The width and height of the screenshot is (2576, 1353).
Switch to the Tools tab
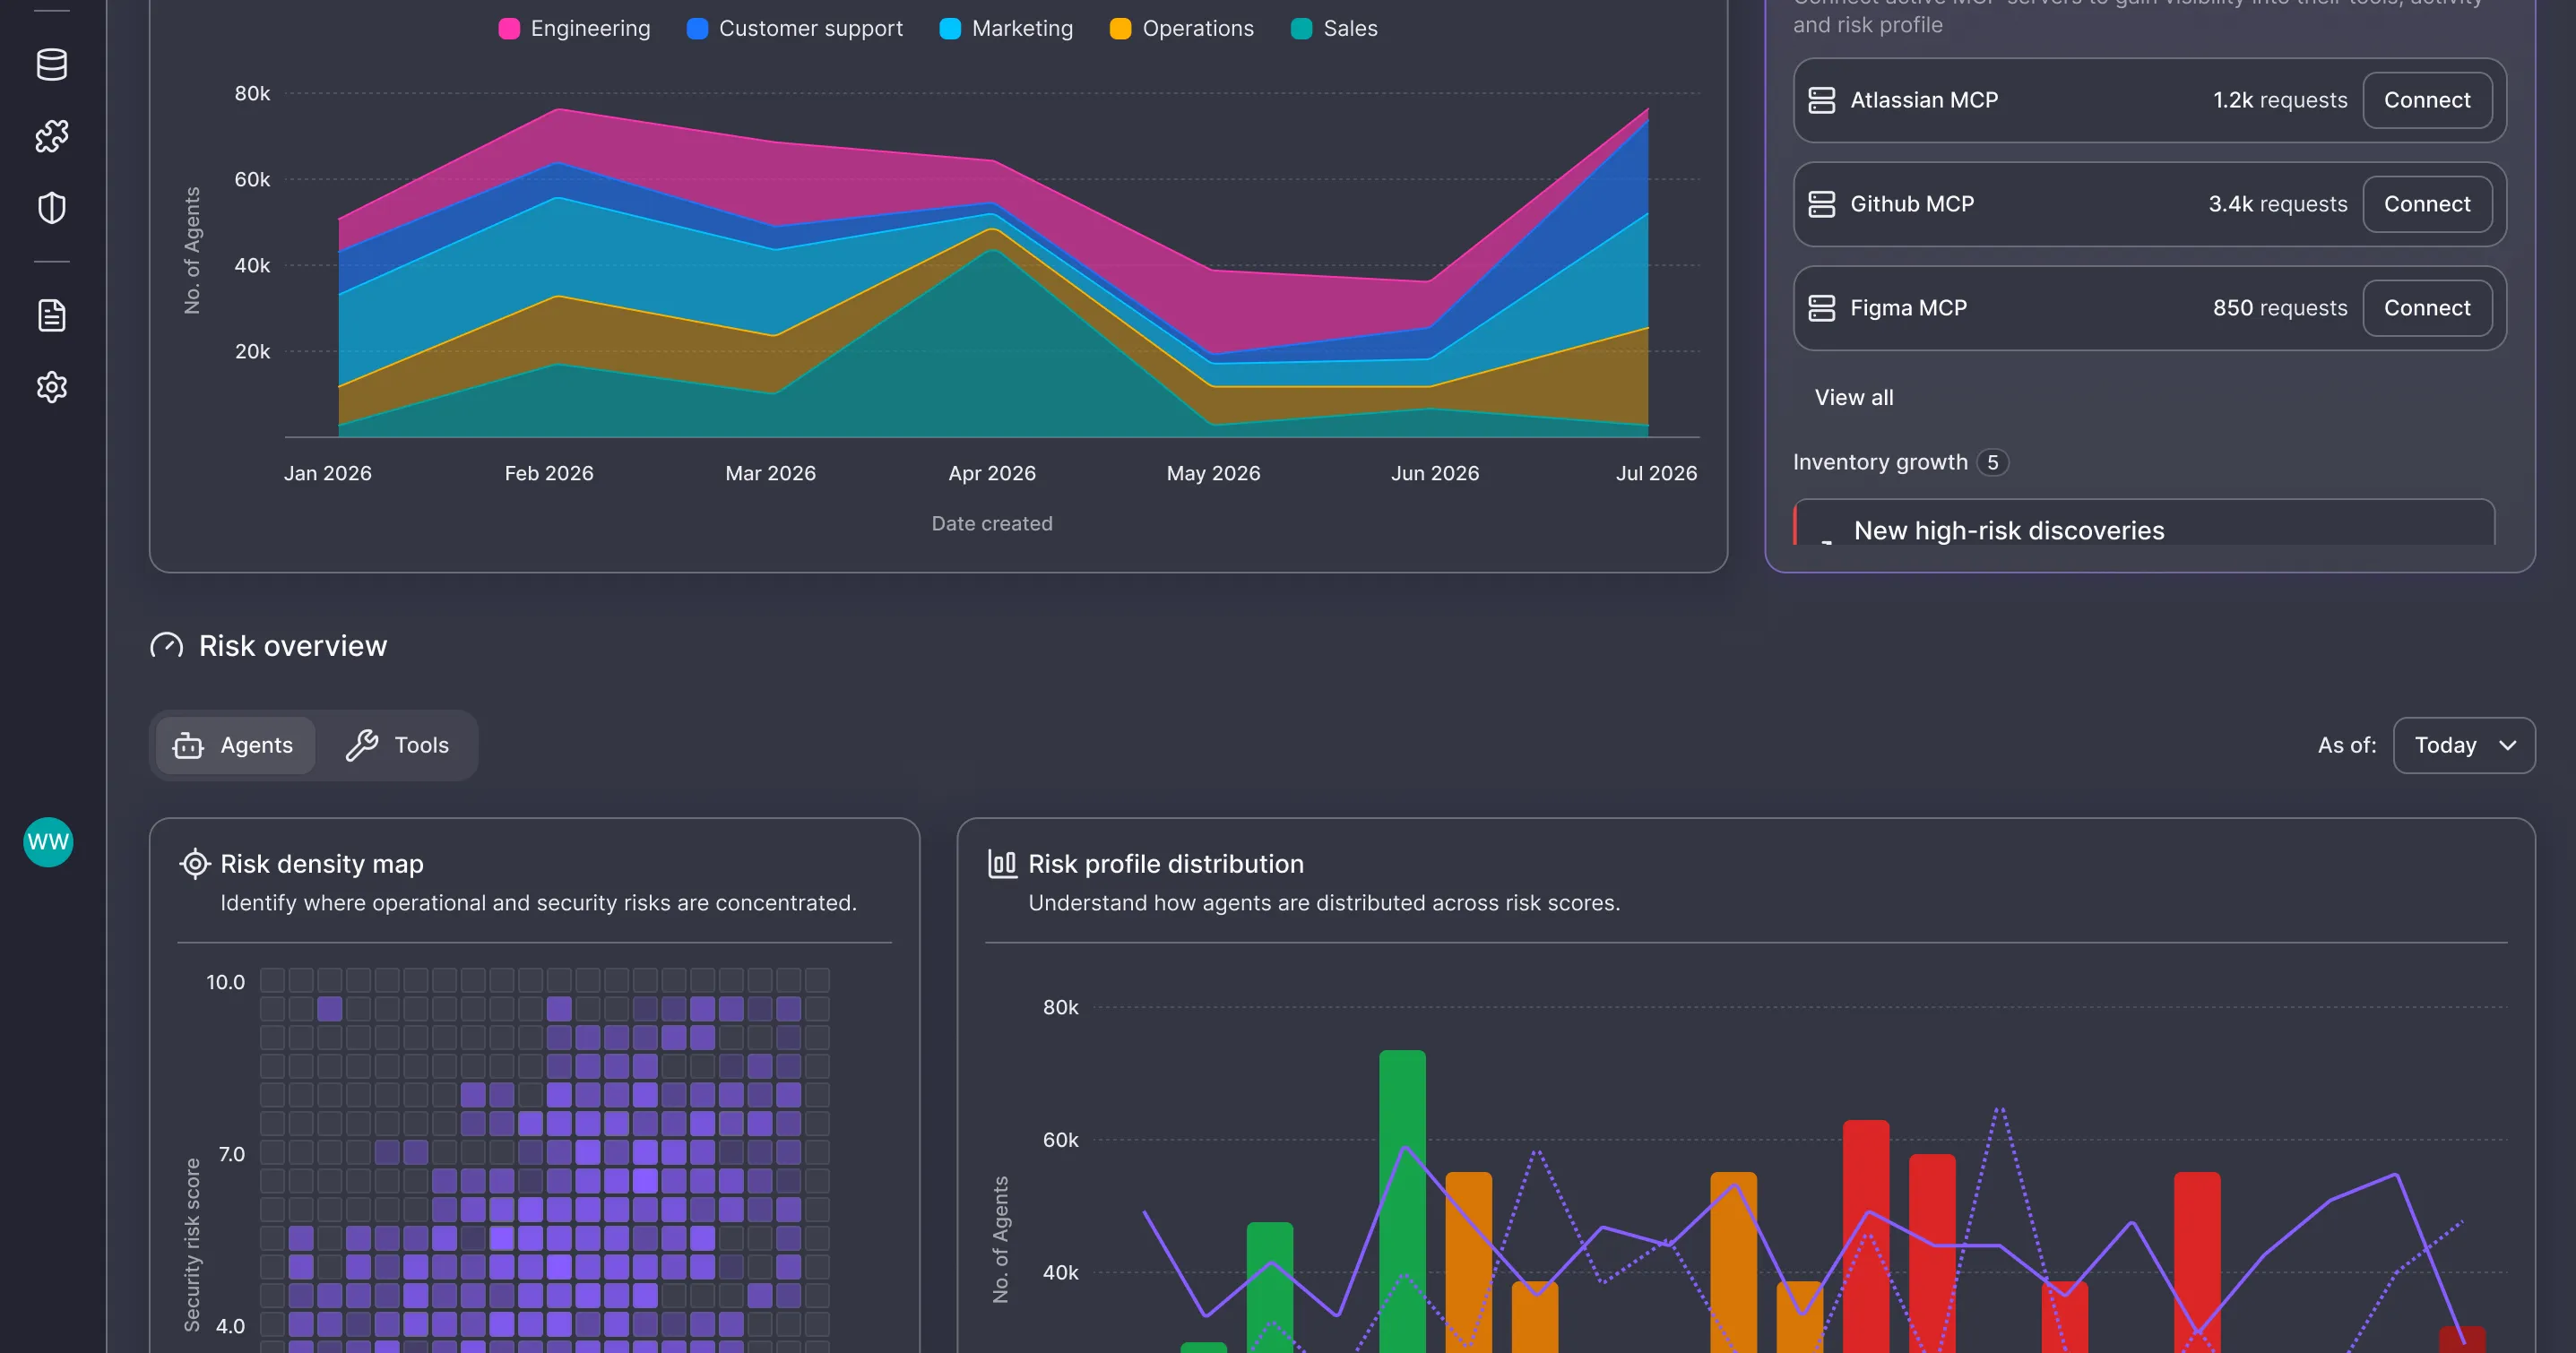point(397,745)
